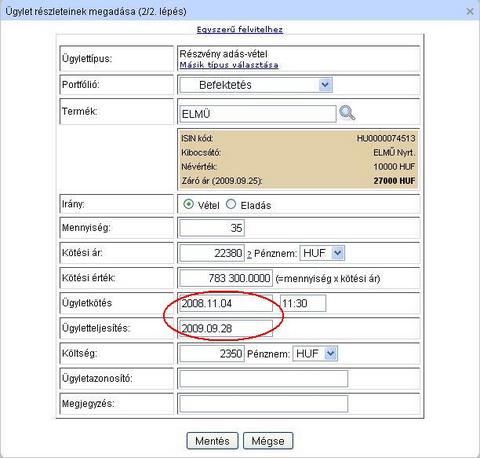The height and width of the screenshot is (458, 480).
Task: Open the Egyszerű felvitelhez link
Action: point(240,30)
